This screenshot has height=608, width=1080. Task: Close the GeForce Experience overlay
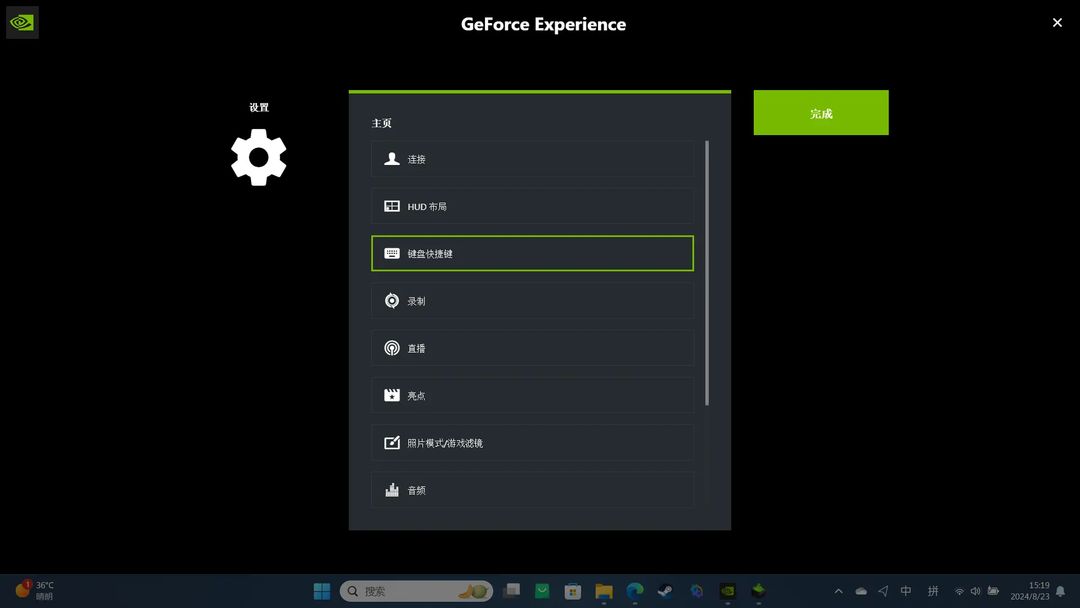click(x=1057, y=23)
